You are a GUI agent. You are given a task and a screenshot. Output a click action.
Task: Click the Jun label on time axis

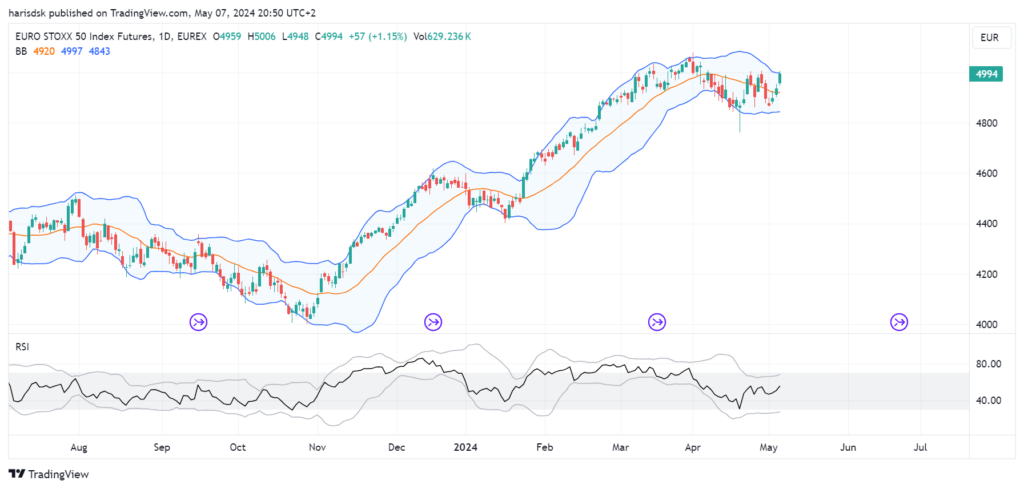[848, 448]
